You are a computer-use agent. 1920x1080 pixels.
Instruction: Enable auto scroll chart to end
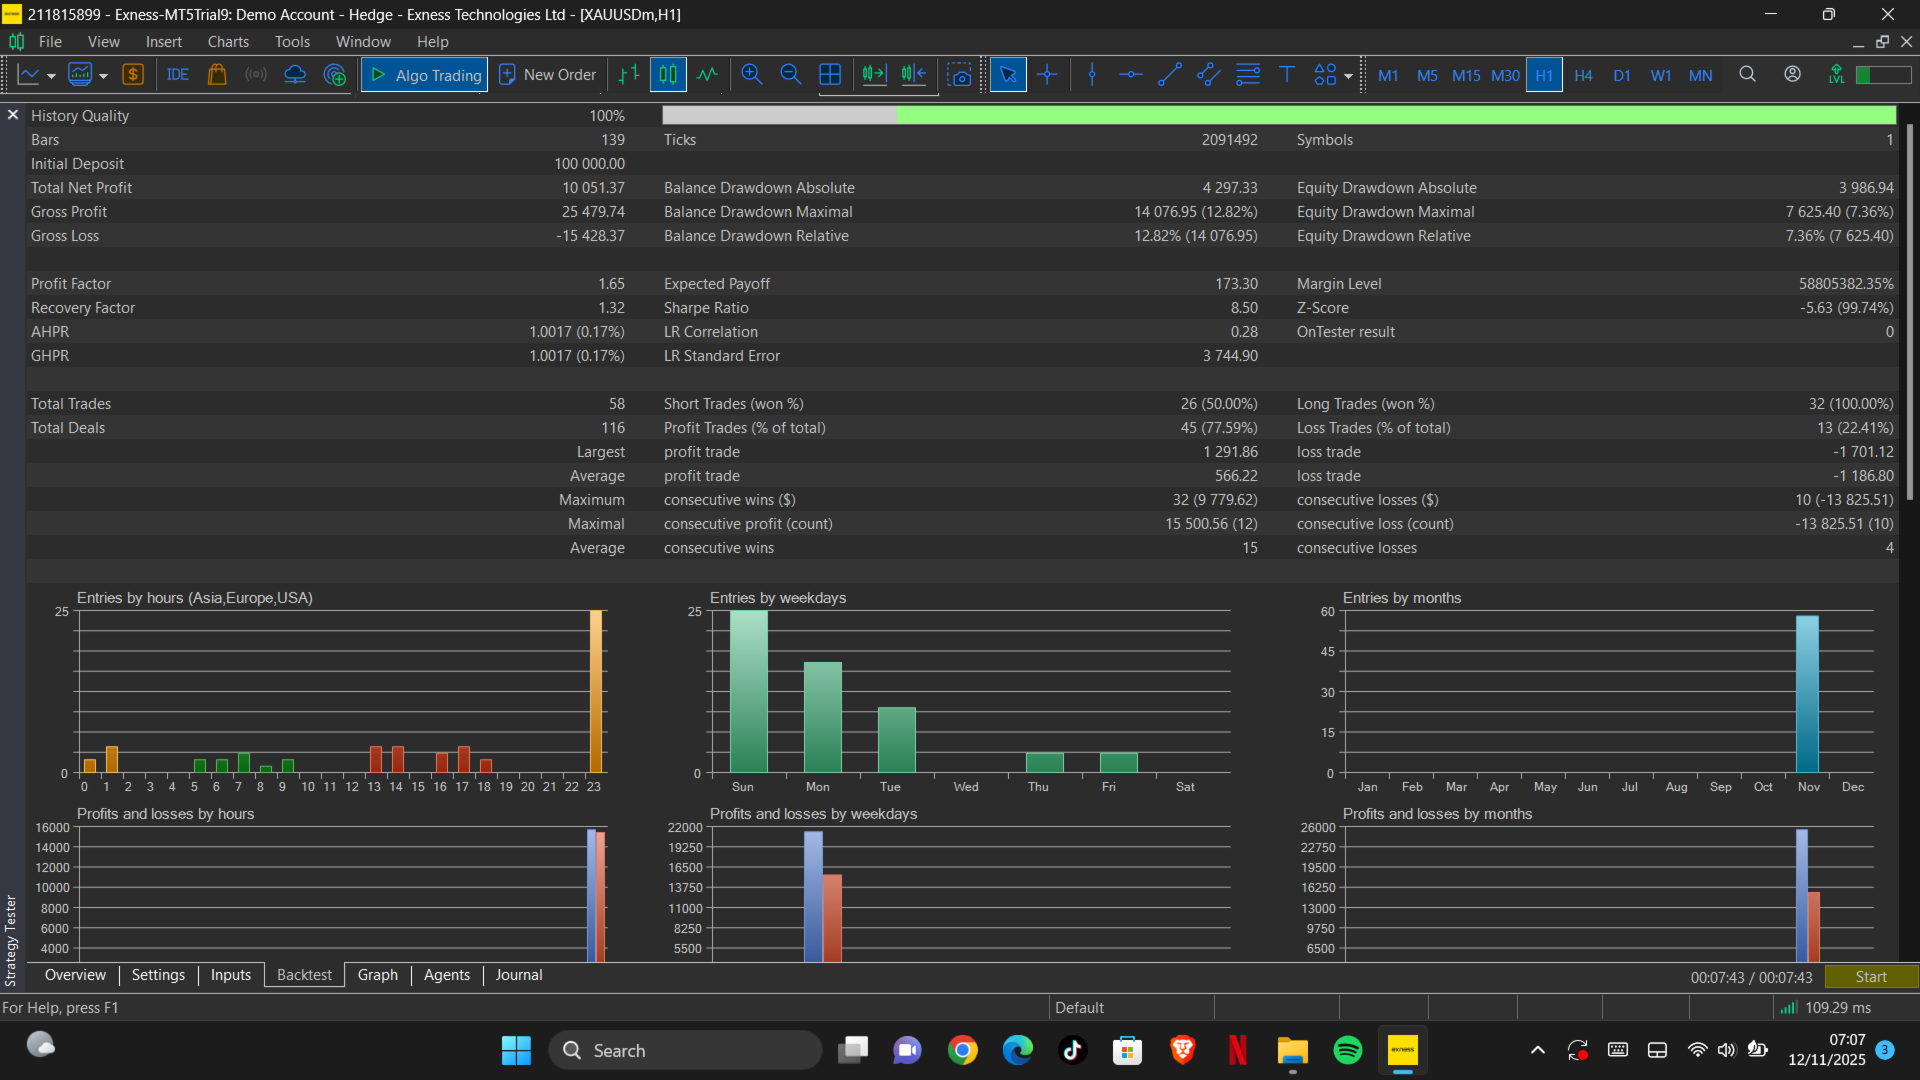pos(874,75)
